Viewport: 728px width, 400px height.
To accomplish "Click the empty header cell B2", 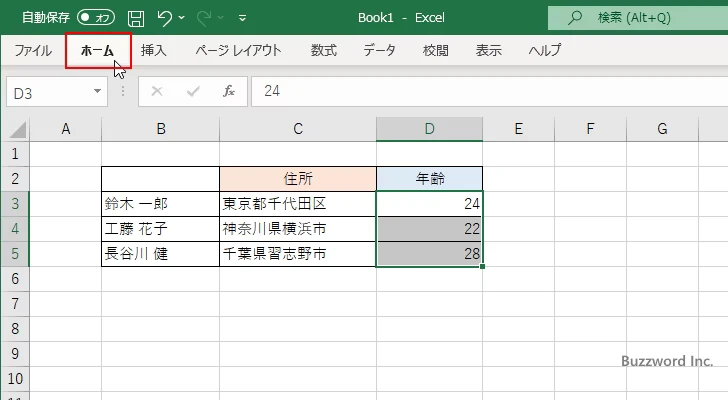I will [161, 179].
